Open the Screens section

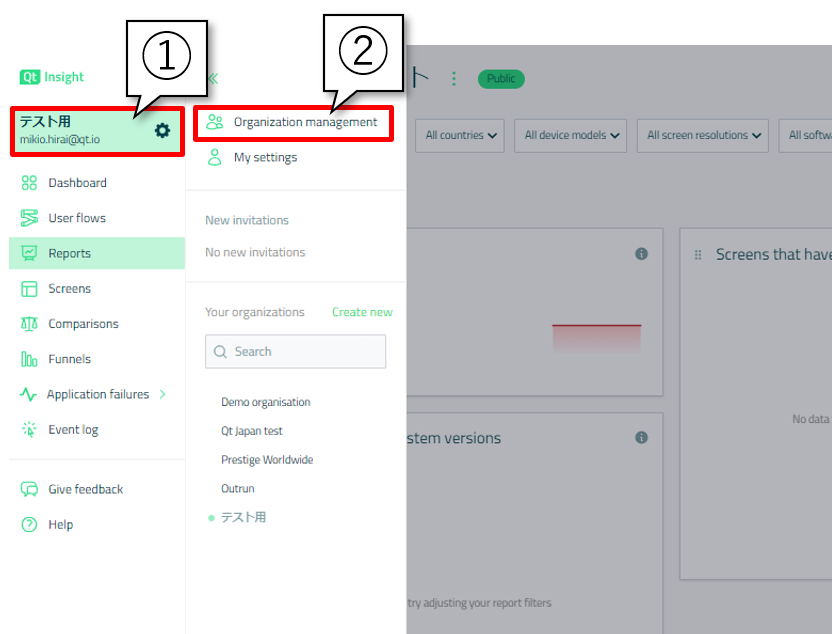69,289
